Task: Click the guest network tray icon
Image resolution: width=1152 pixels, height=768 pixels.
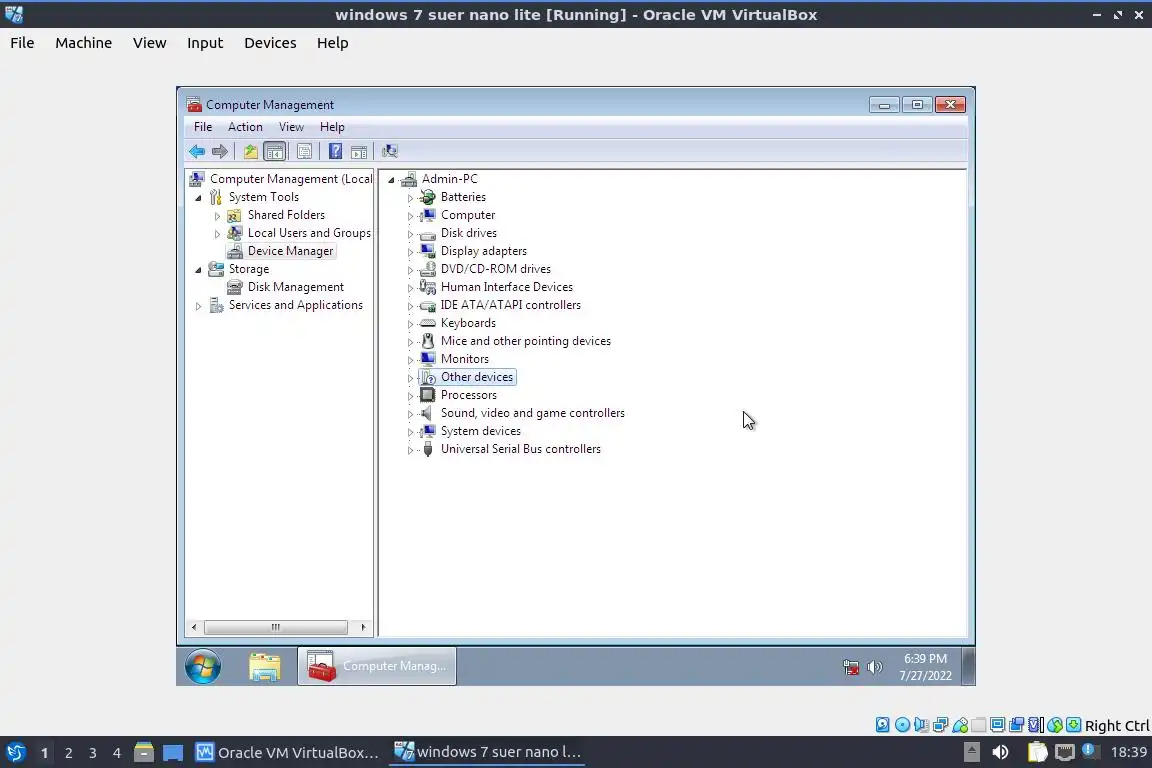Action: click(x=851, y=667)
